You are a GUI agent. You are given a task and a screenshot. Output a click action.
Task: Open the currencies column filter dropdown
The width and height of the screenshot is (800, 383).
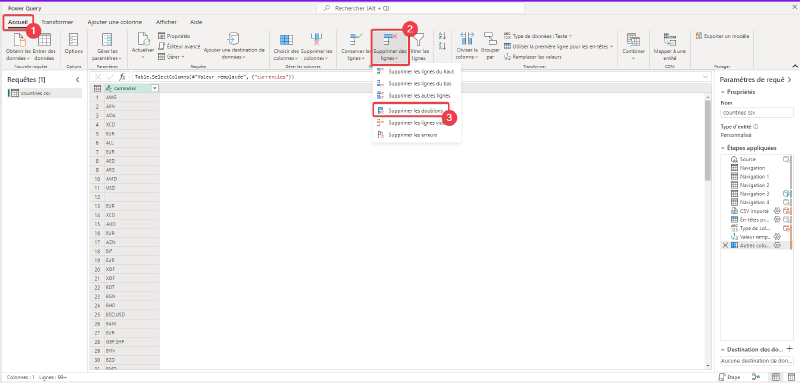(155, 88)
